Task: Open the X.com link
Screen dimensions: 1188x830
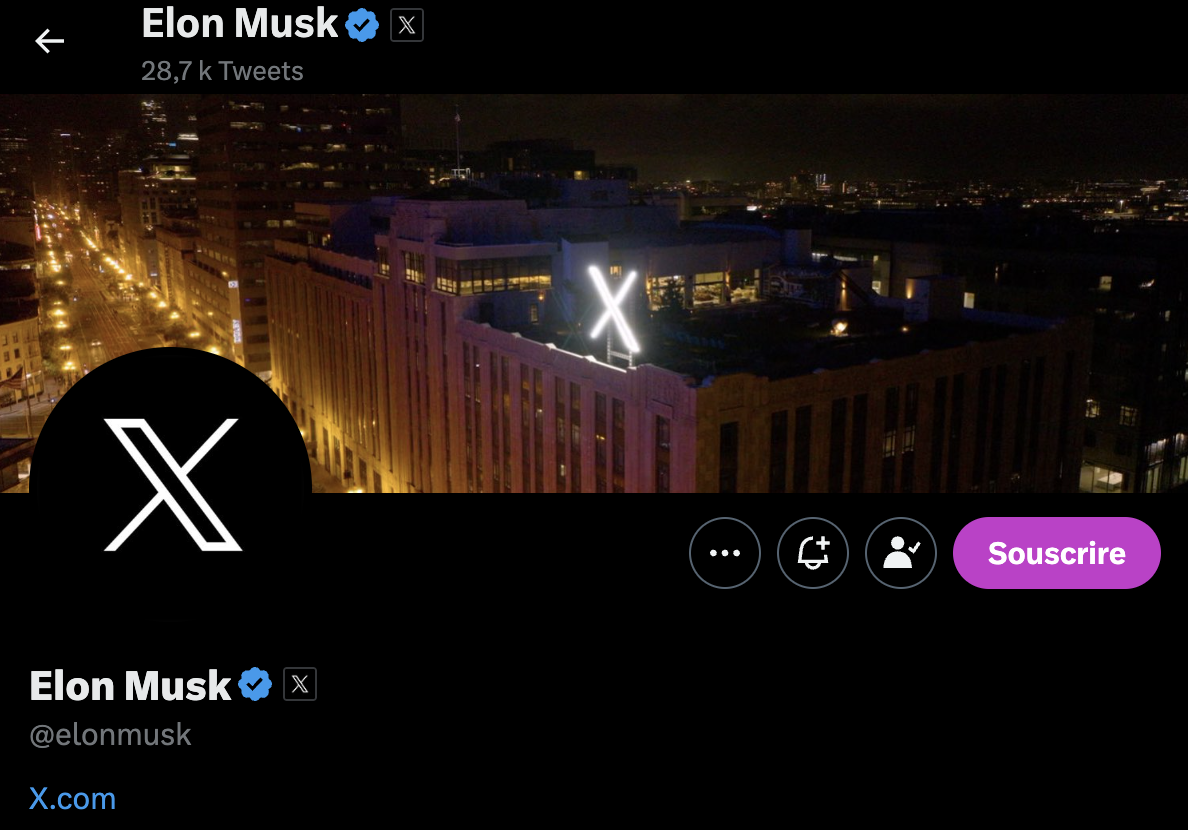Action: coord(73,799)
